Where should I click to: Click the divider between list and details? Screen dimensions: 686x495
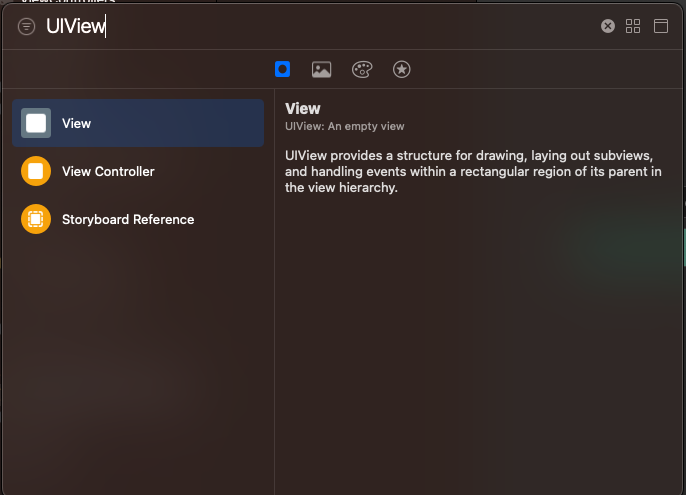coord(274,300)
